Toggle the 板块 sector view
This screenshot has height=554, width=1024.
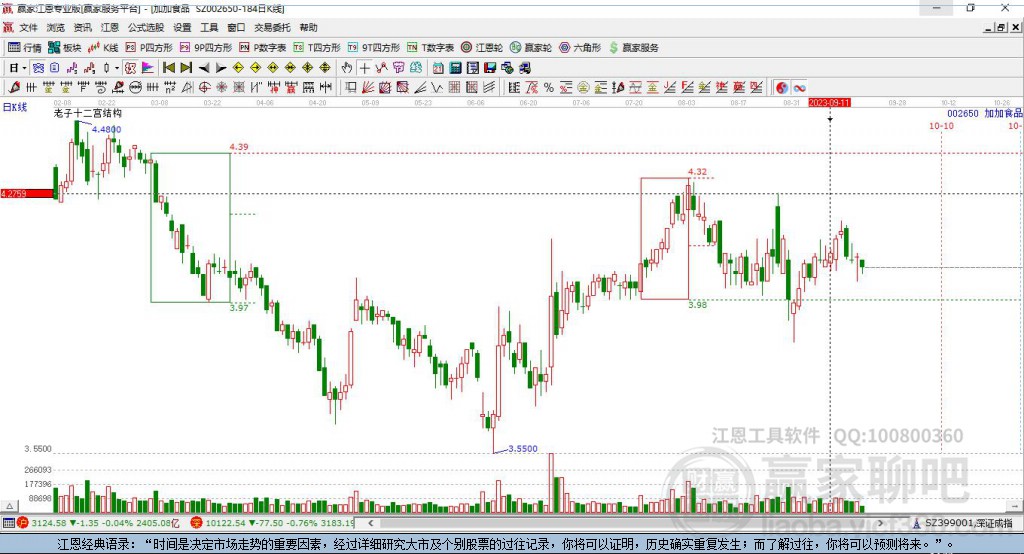tap(65, 47)
